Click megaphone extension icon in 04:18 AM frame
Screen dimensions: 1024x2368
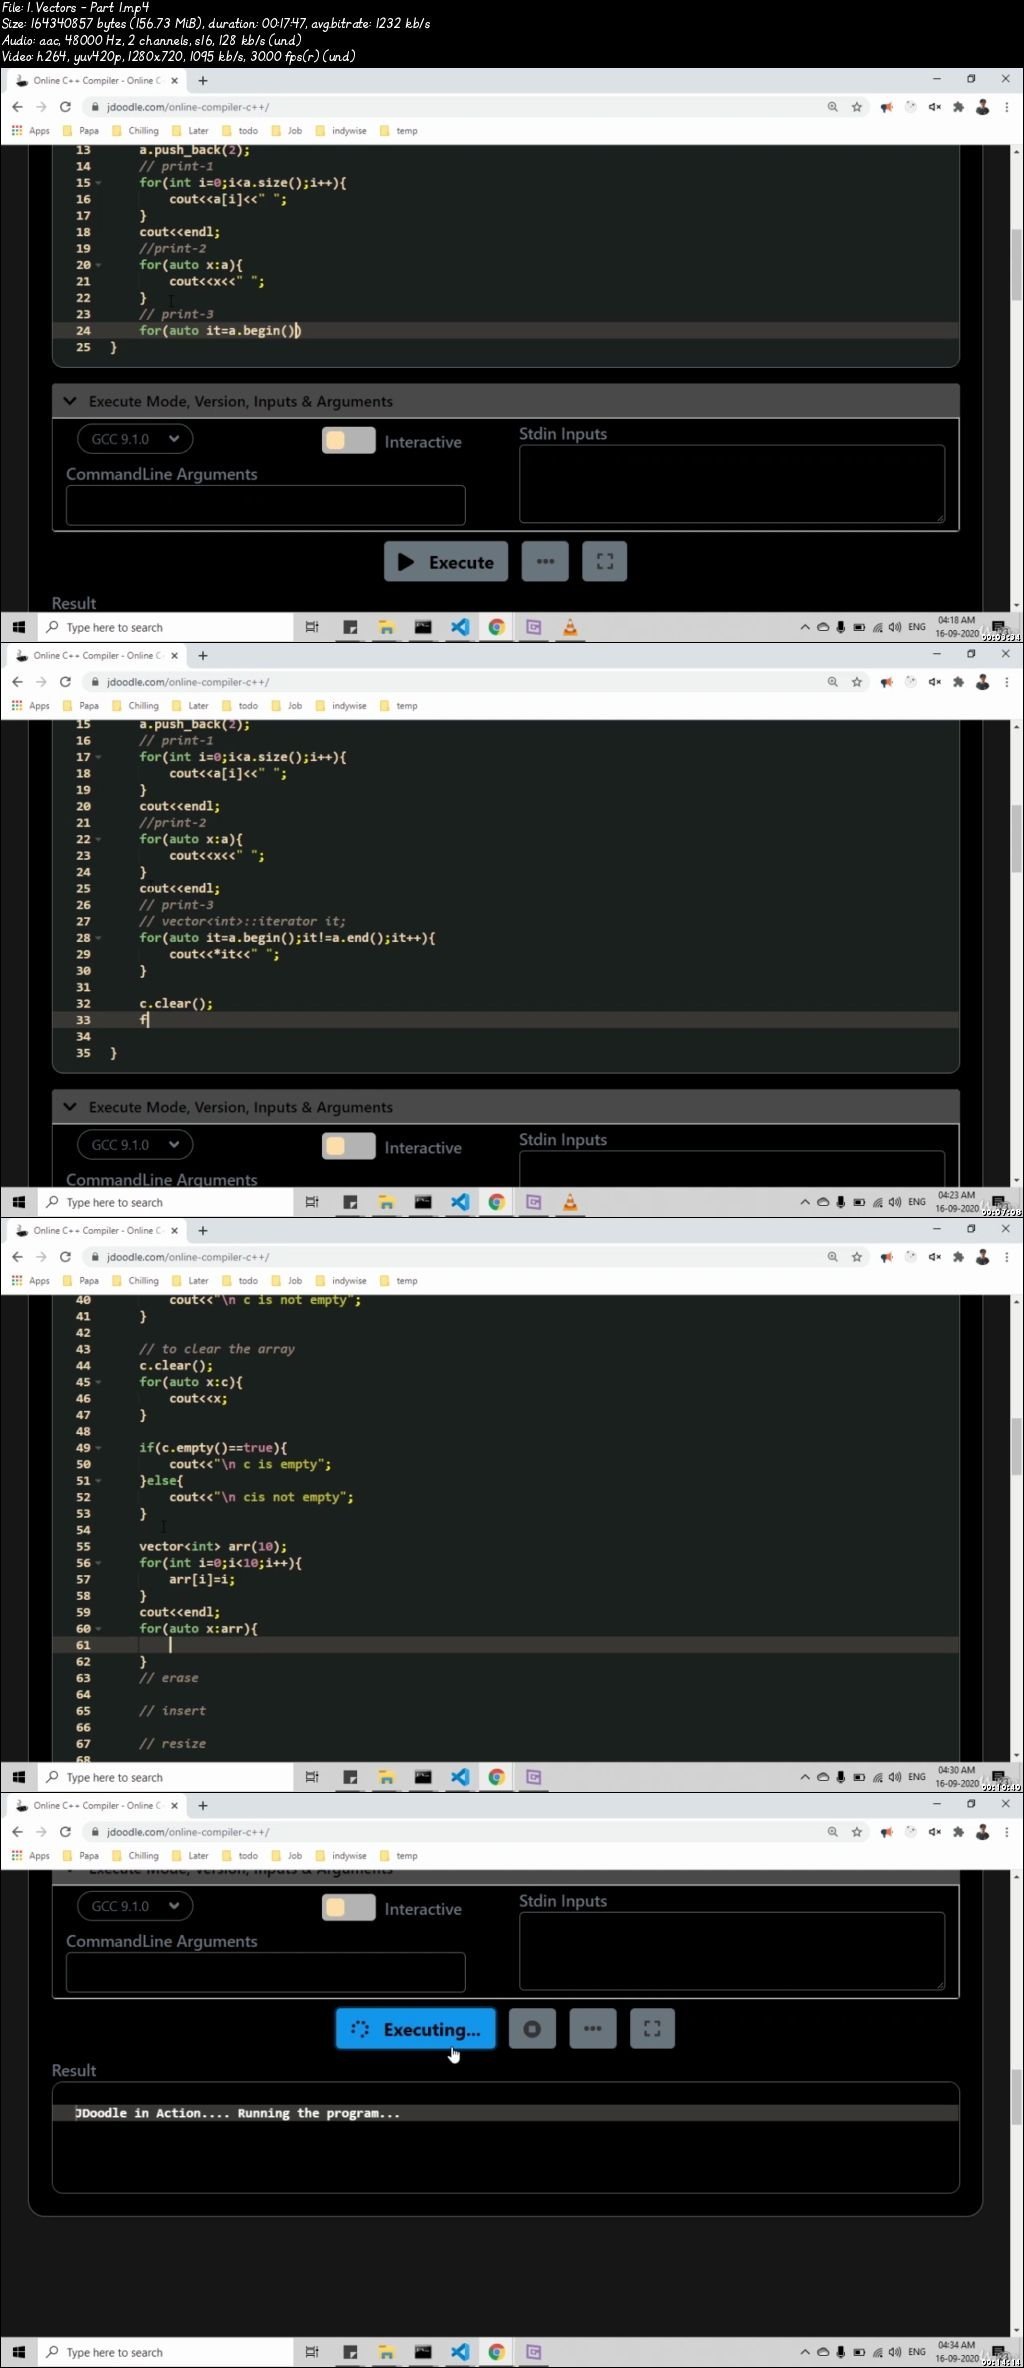(886, 107)
